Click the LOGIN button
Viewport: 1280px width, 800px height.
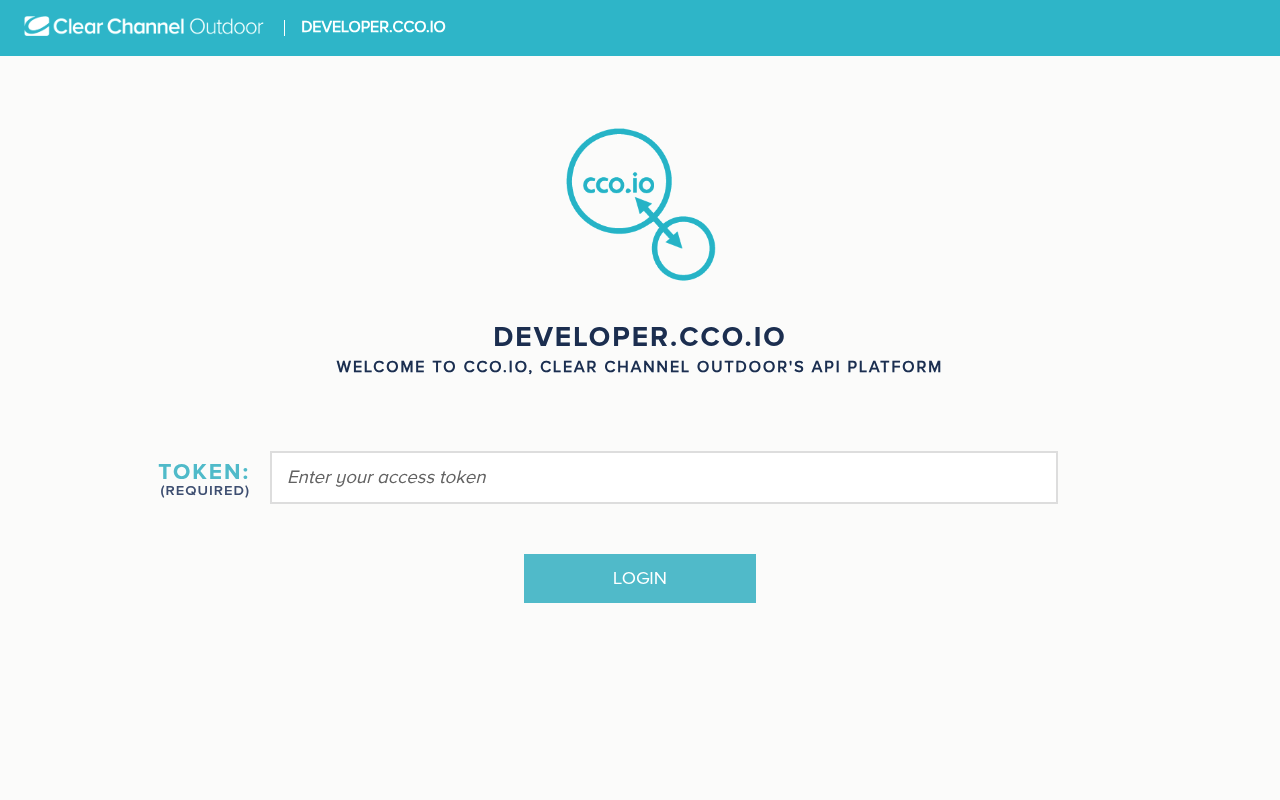coord(640,578)
